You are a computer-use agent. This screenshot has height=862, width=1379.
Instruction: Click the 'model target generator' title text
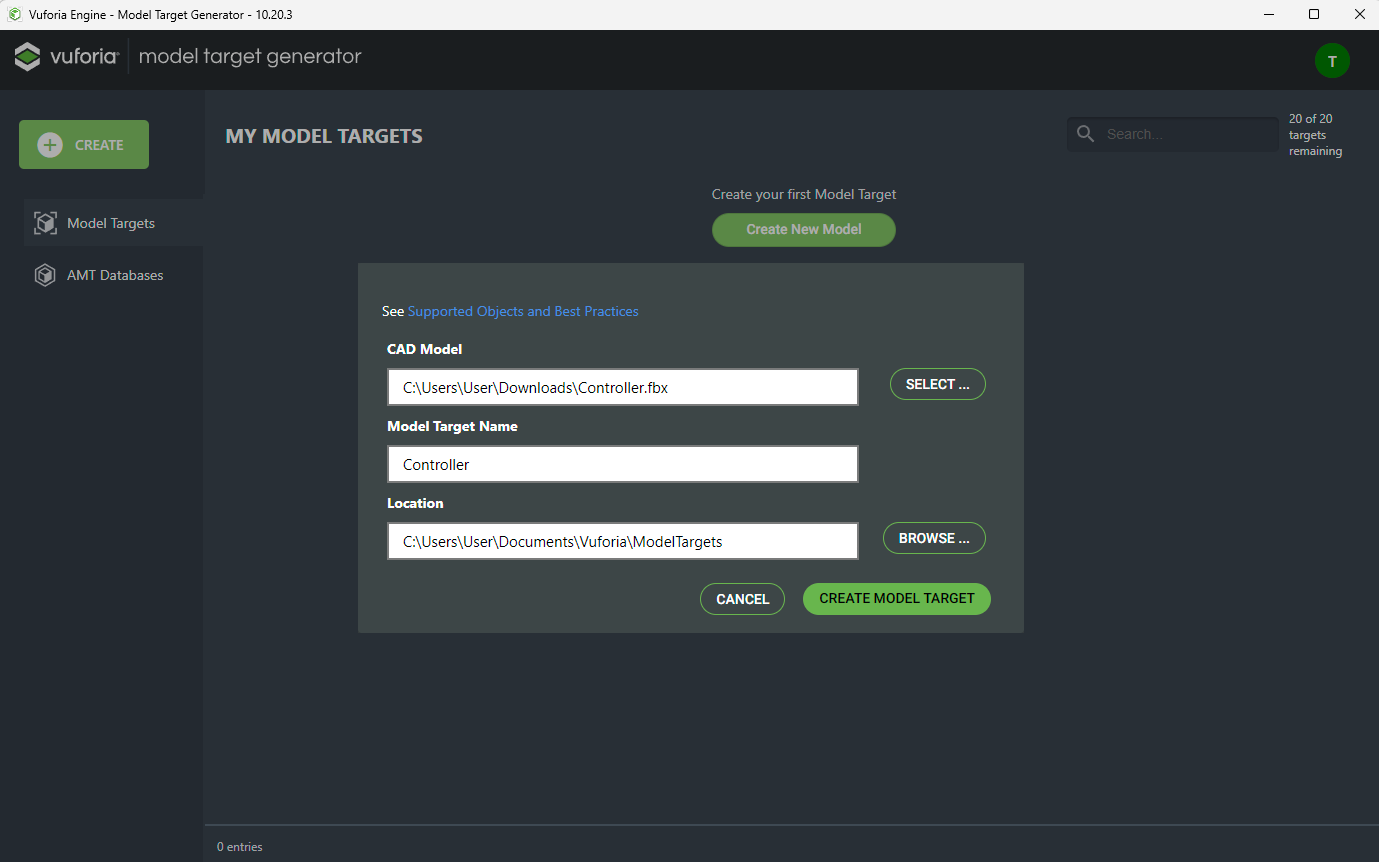pyautogui.click(x=250, y=57)
